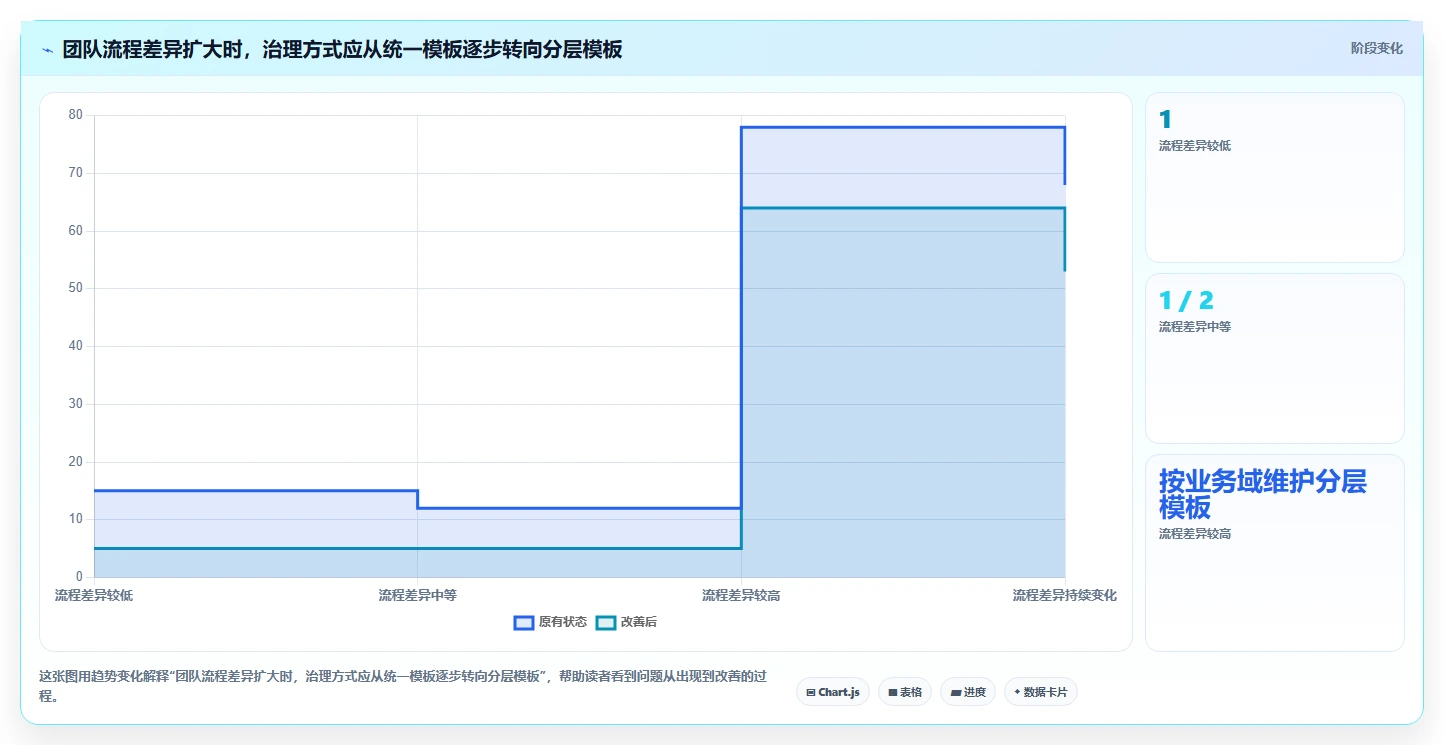
Task: Click the 流程差异中等 x-axis label
Action: (417, 595)
